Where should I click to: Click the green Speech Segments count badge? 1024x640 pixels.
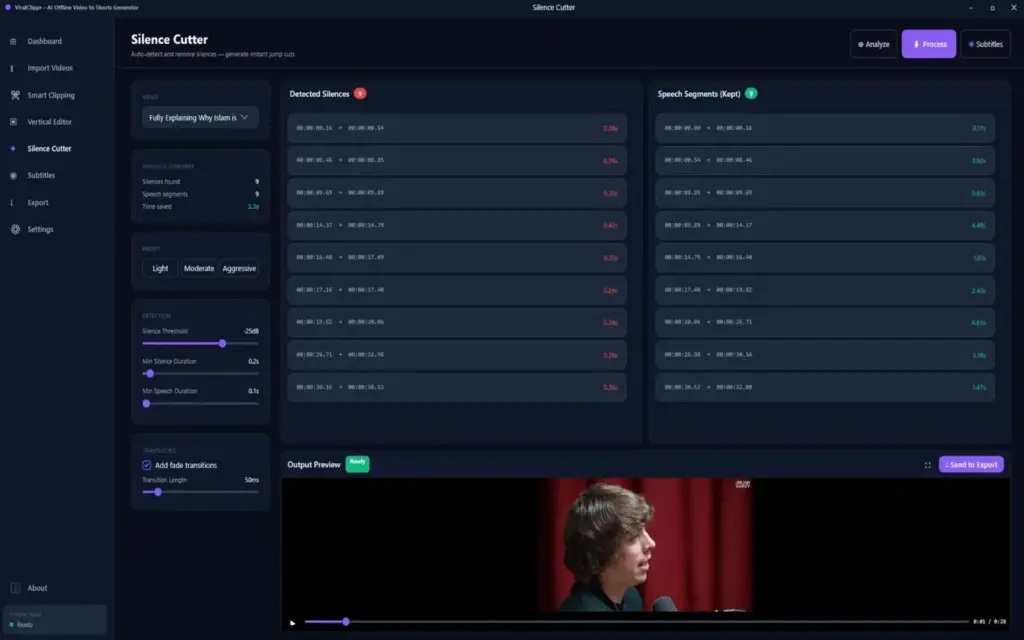(751, 93)
